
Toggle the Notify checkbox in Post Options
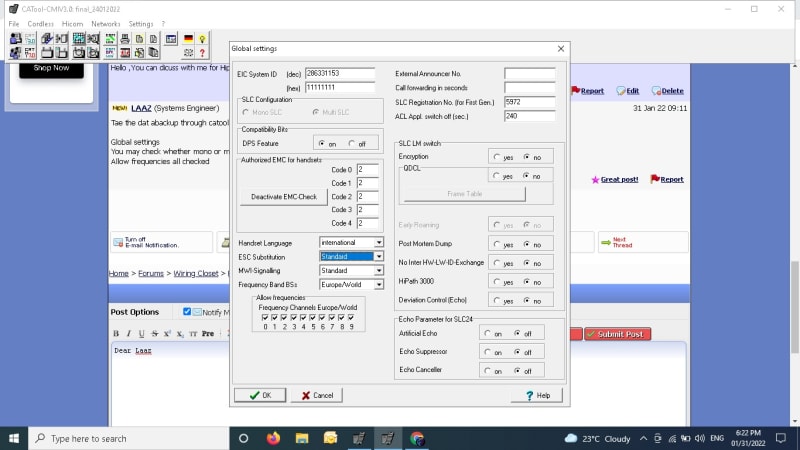point(187,312)
